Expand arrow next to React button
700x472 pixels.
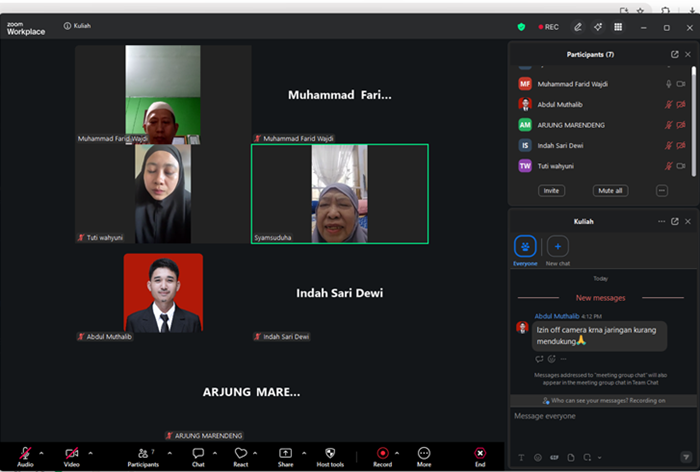255,453
